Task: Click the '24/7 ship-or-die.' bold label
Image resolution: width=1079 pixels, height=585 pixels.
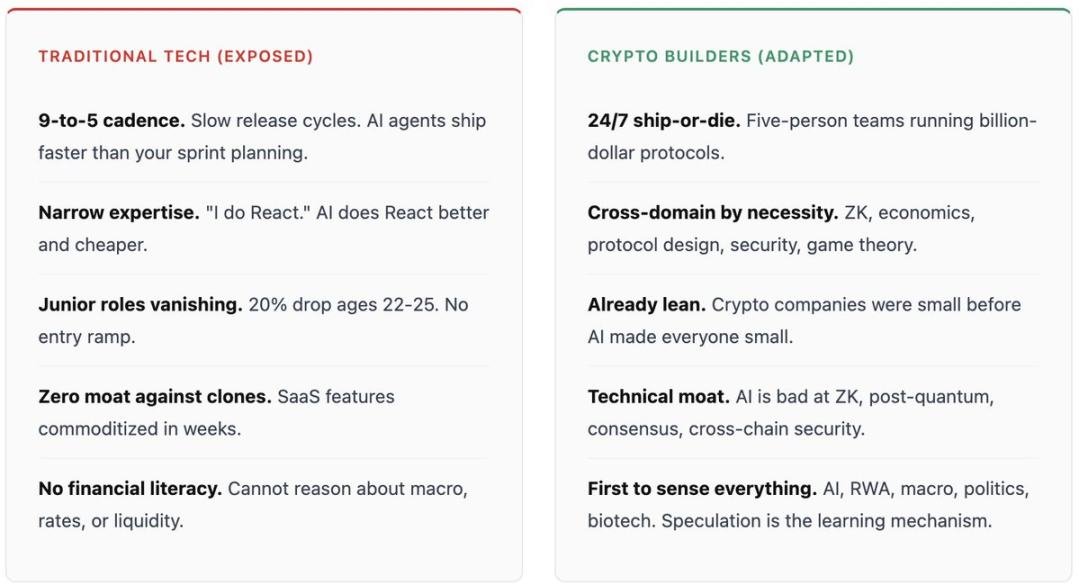Action: point(663,121)
